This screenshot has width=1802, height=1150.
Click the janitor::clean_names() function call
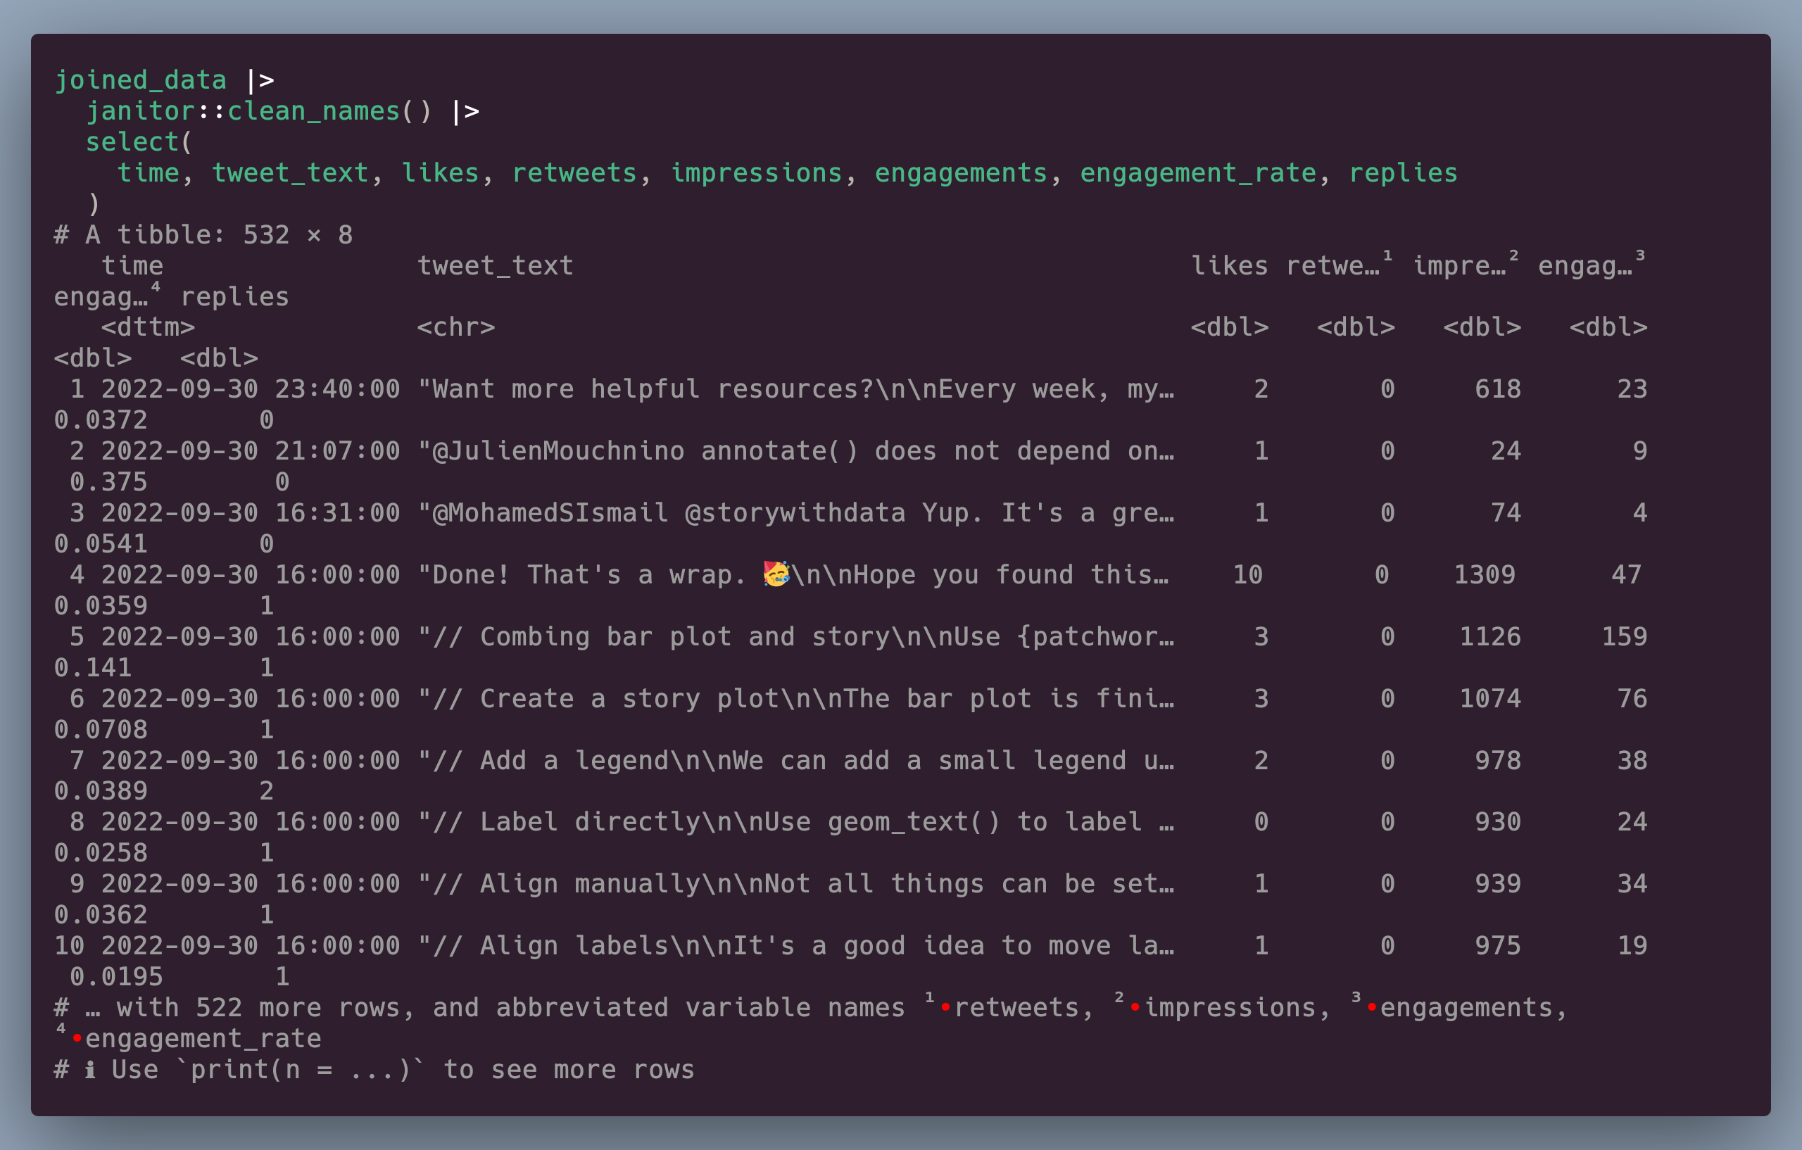259,111
